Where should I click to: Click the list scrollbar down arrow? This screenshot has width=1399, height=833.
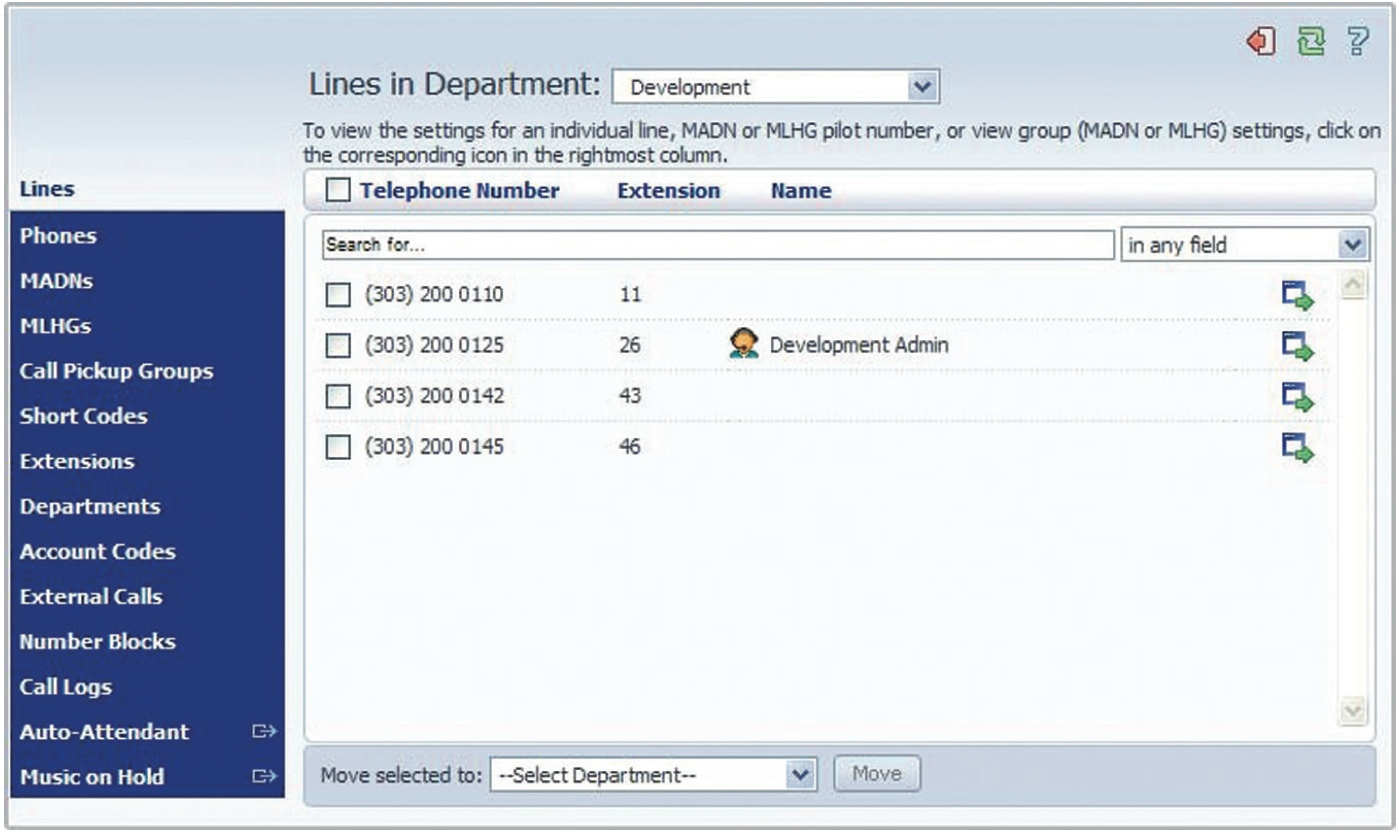1355,710
